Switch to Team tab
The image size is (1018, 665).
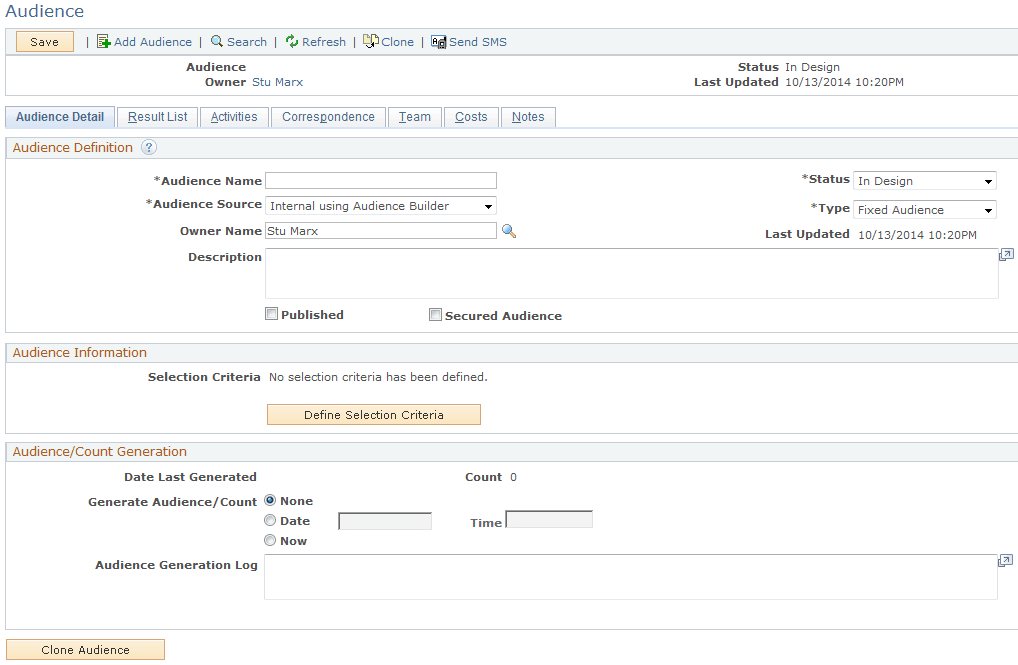tap(415, 117)
